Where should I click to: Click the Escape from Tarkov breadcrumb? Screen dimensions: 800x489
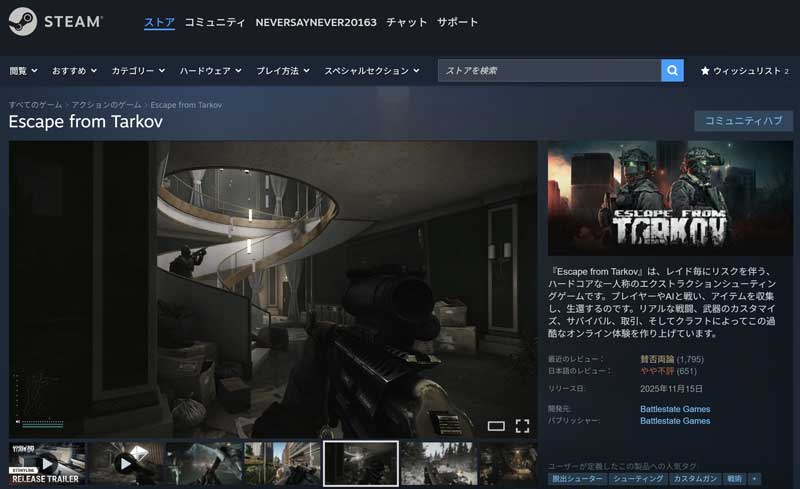point(186,105)
